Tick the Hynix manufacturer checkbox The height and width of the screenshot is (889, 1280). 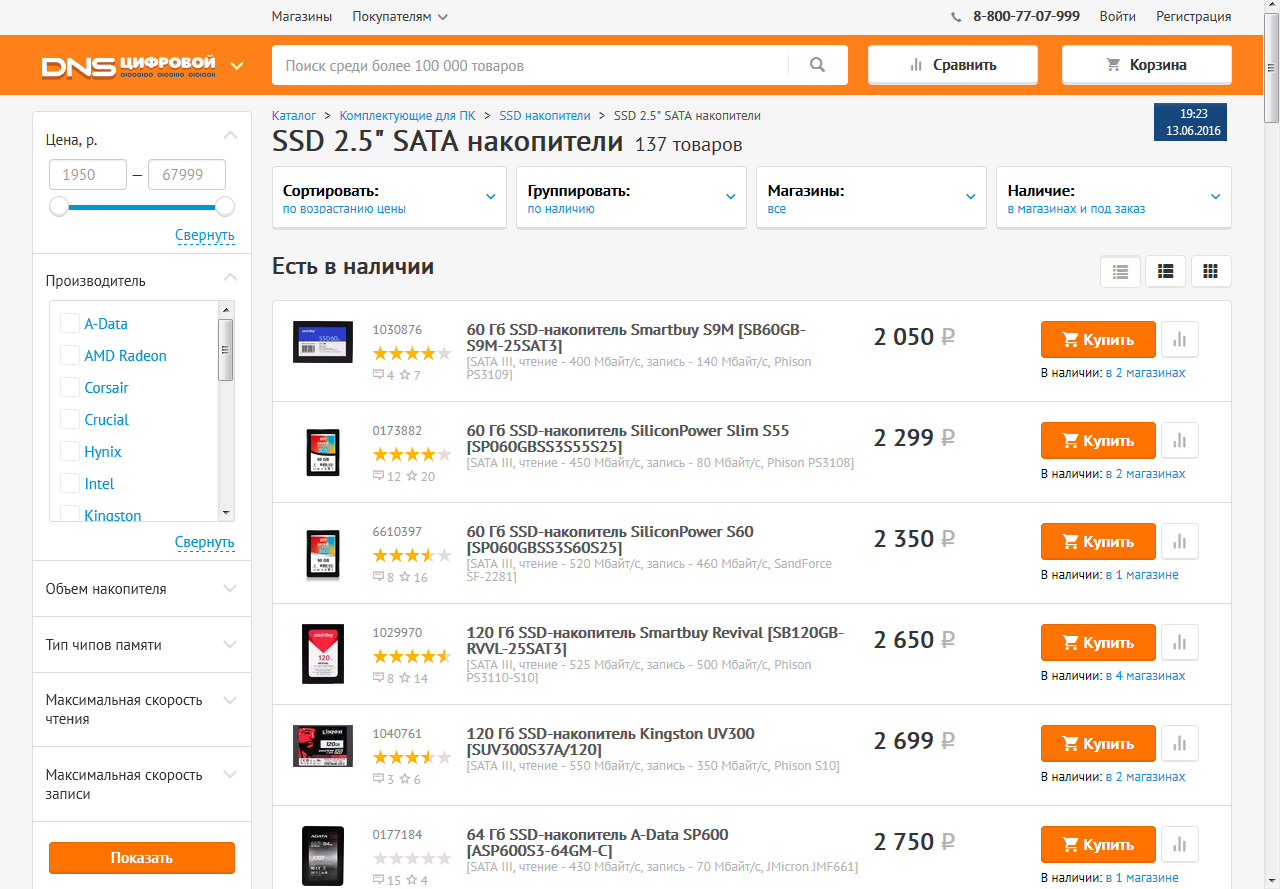[x=70, y=451]
